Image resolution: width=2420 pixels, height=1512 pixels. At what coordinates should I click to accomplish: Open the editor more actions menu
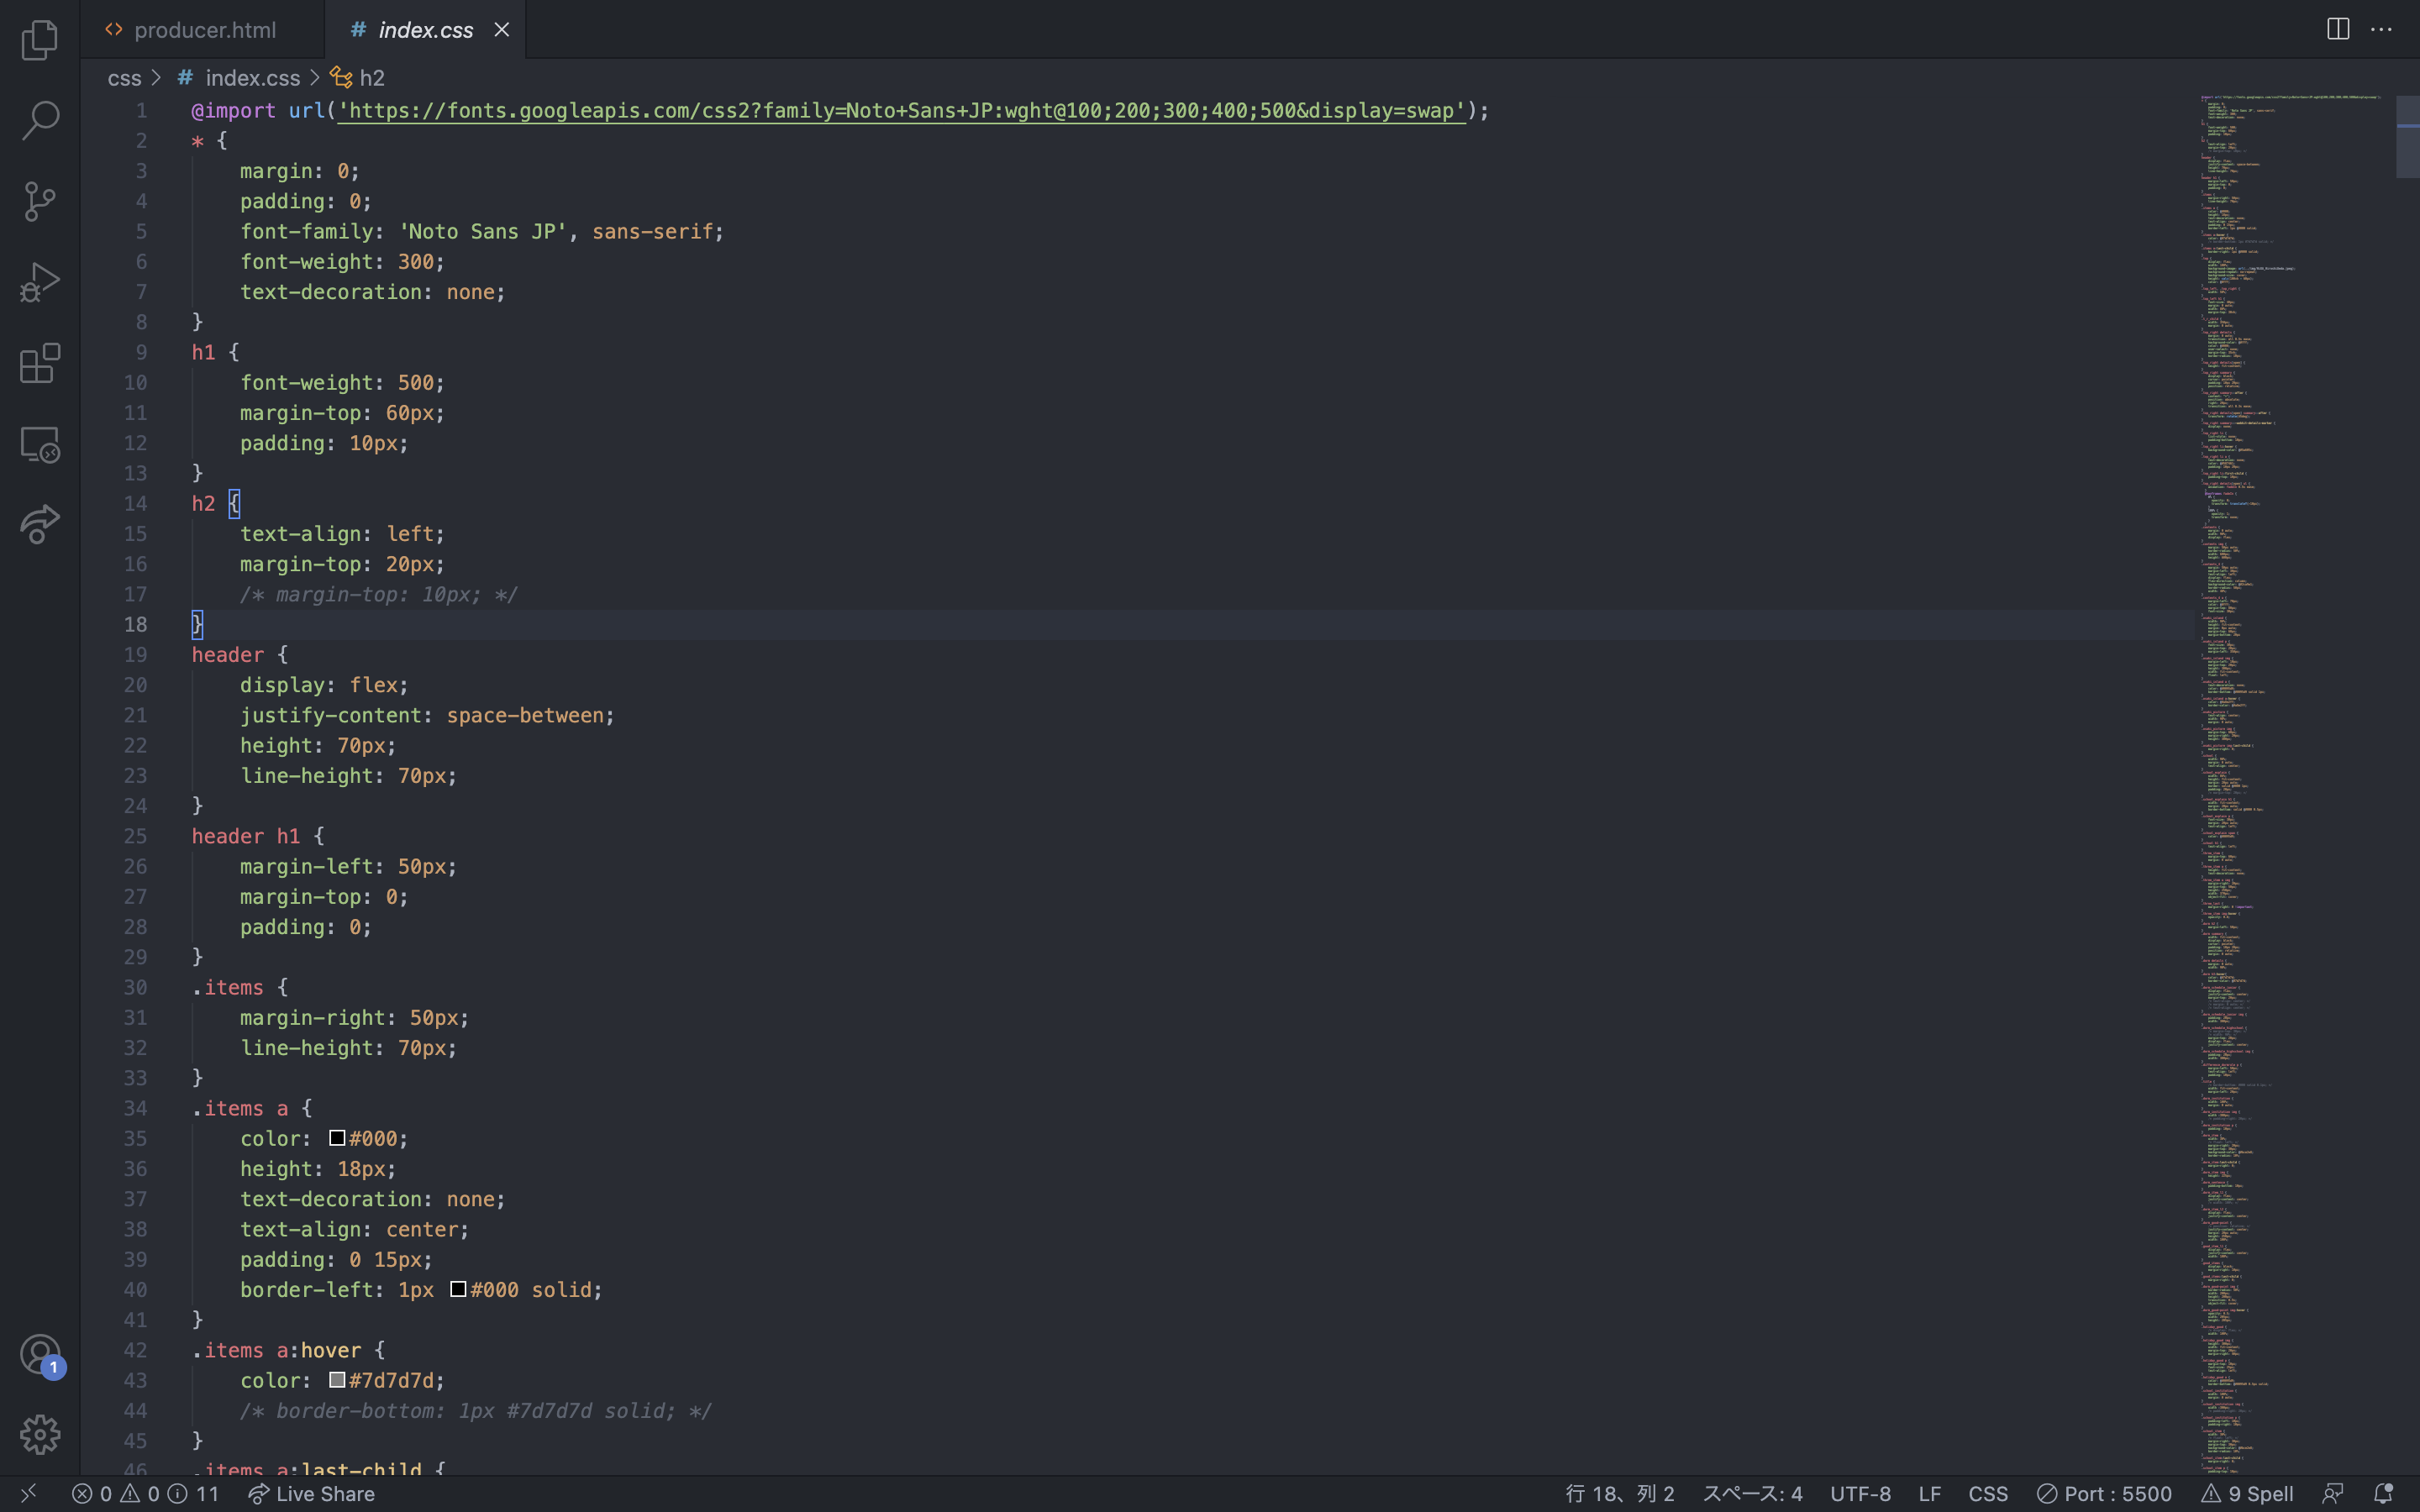(x=2382, y=29)
